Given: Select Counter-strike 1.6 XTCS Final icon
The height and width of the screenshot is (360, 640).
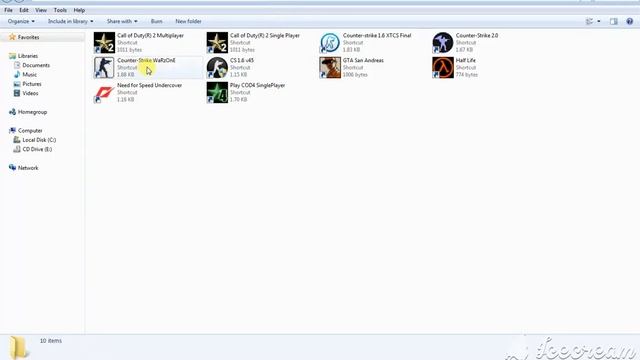Looking at the screenshot, I should pyautogui.click(x=330, y=42).
